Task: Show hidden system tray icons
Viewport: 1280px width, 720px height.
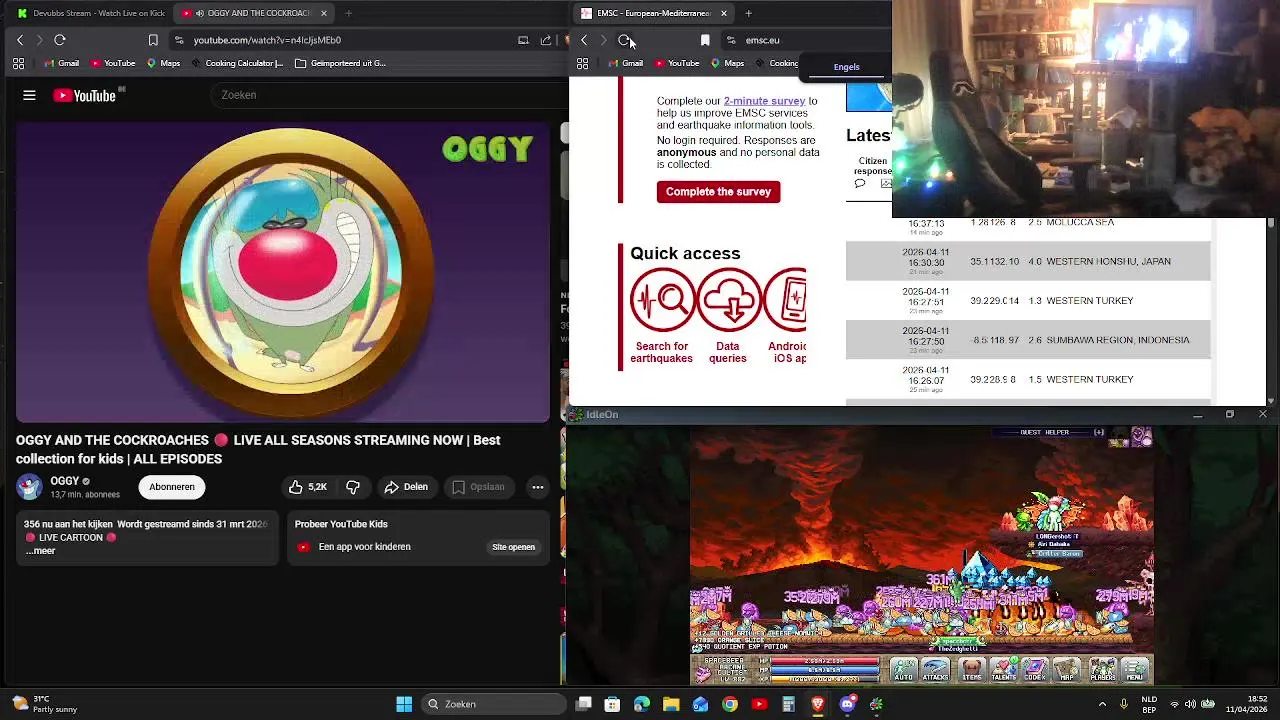Action: click(1103, 704)
